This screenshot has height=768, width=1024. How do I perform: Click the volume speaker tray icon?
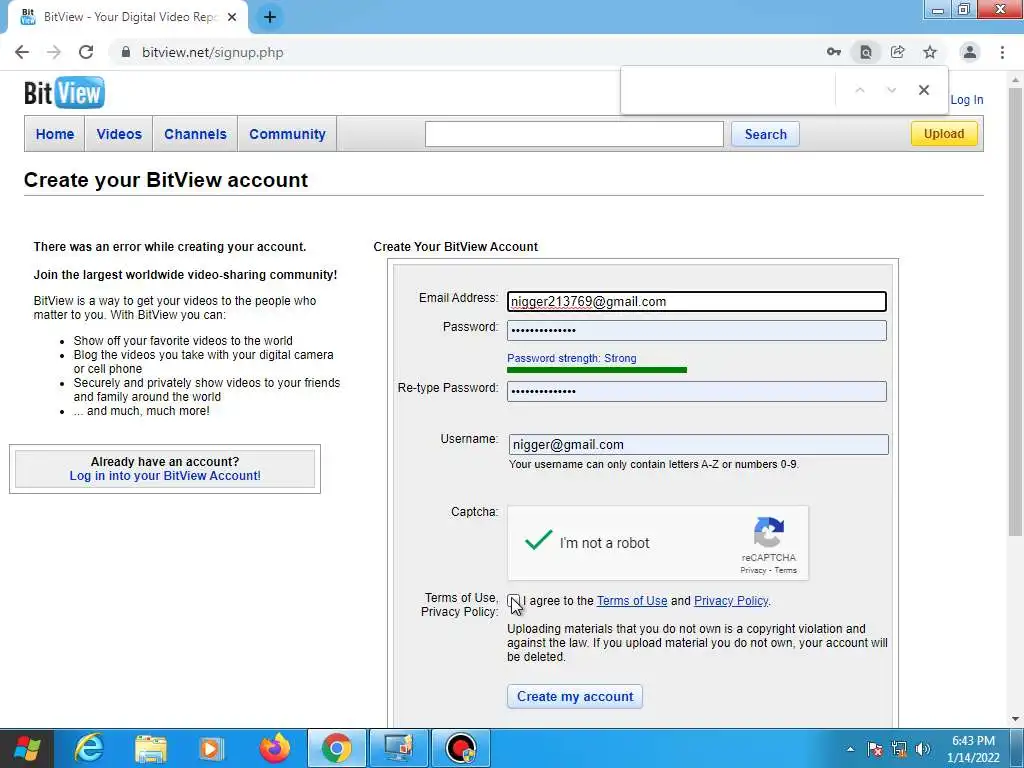pos(923,749)
